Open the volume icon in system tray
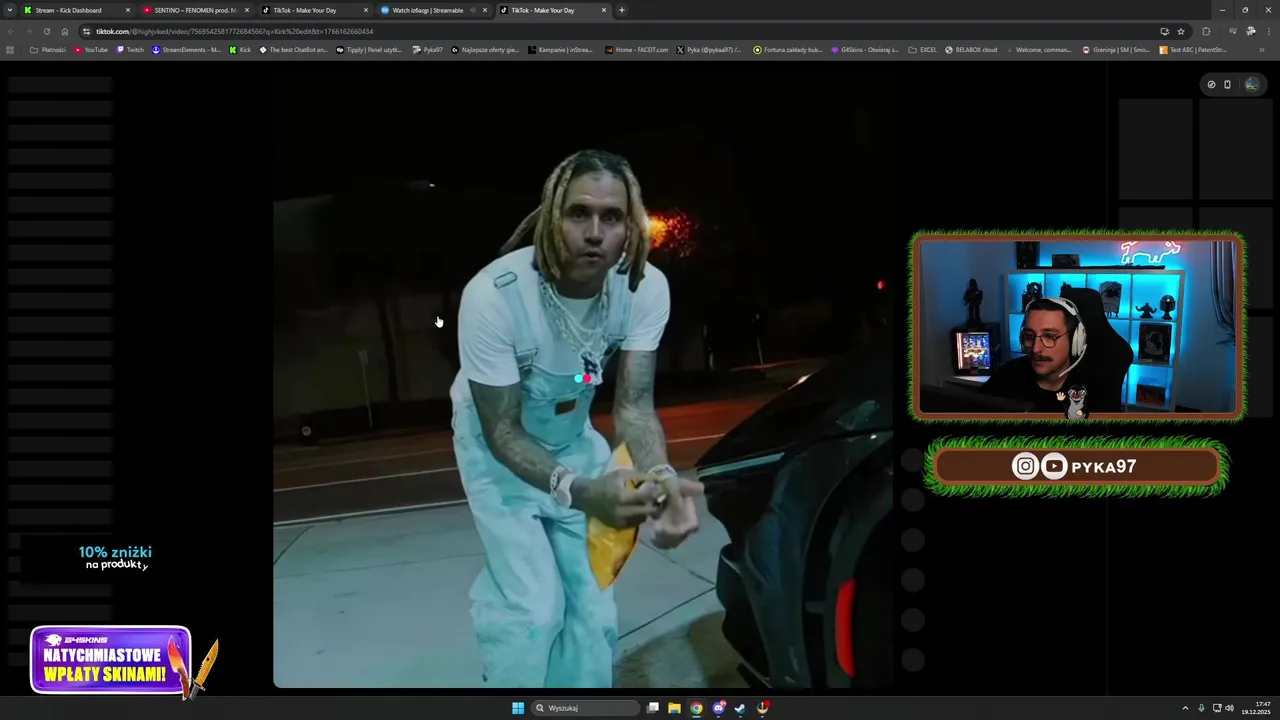 point(1229,708)
